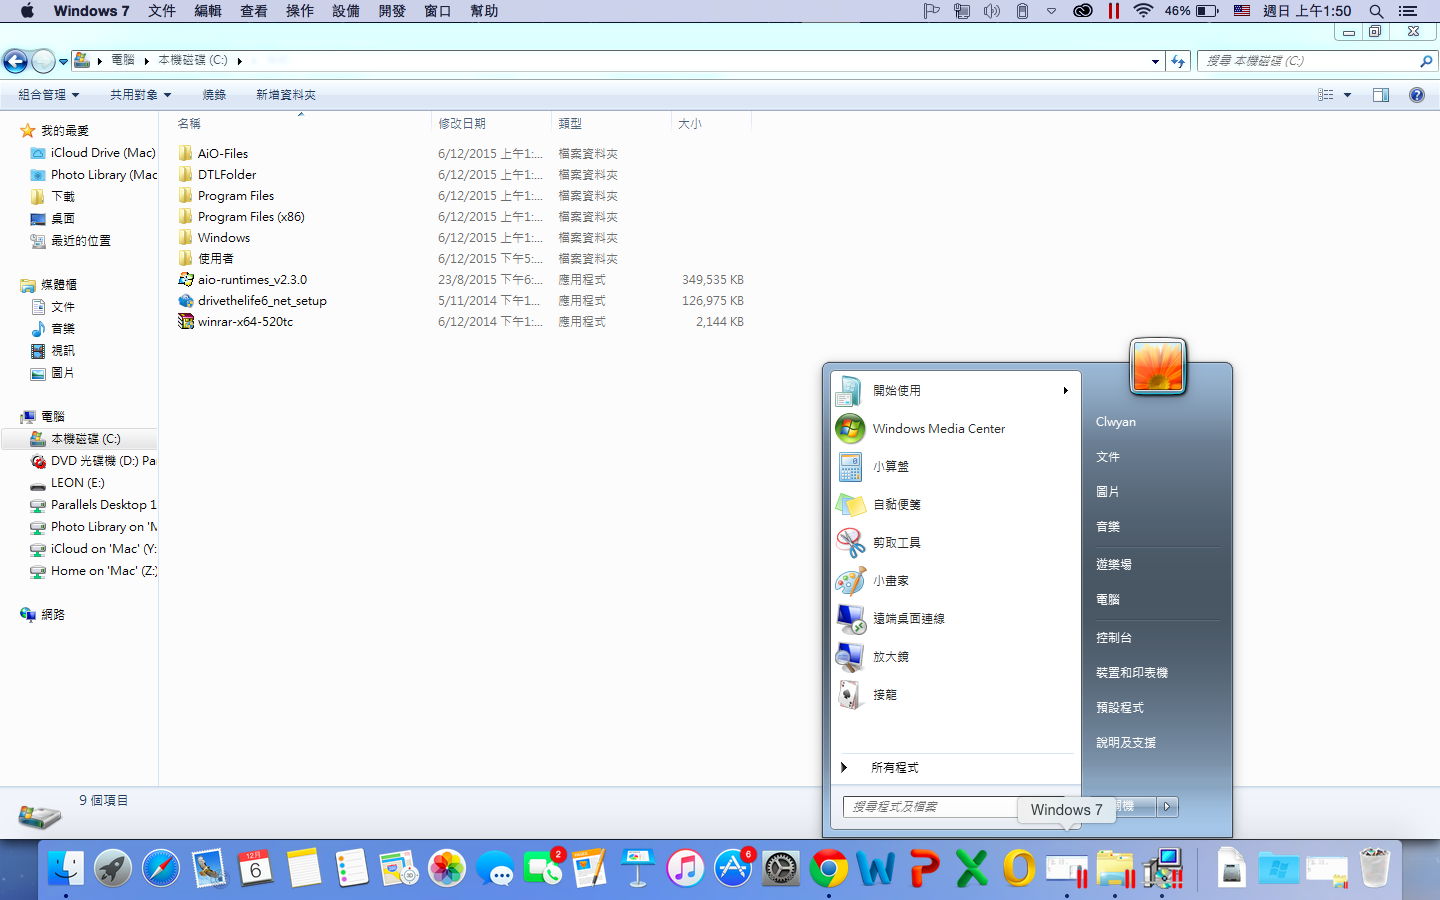Viewport: 1440px width, 900px height.
Task: Click 新增資料夾 to create folder
Action: coord(286,95)
